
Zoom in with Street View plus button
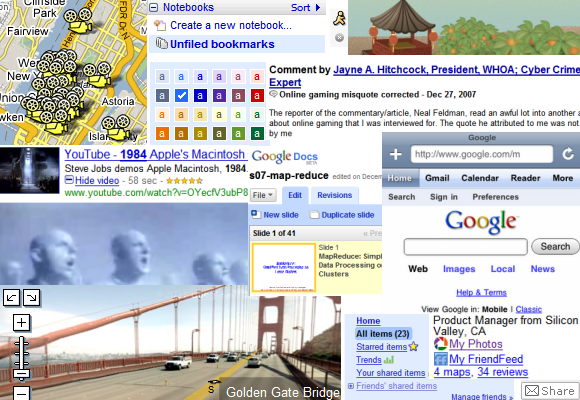(x=21, y=323)
